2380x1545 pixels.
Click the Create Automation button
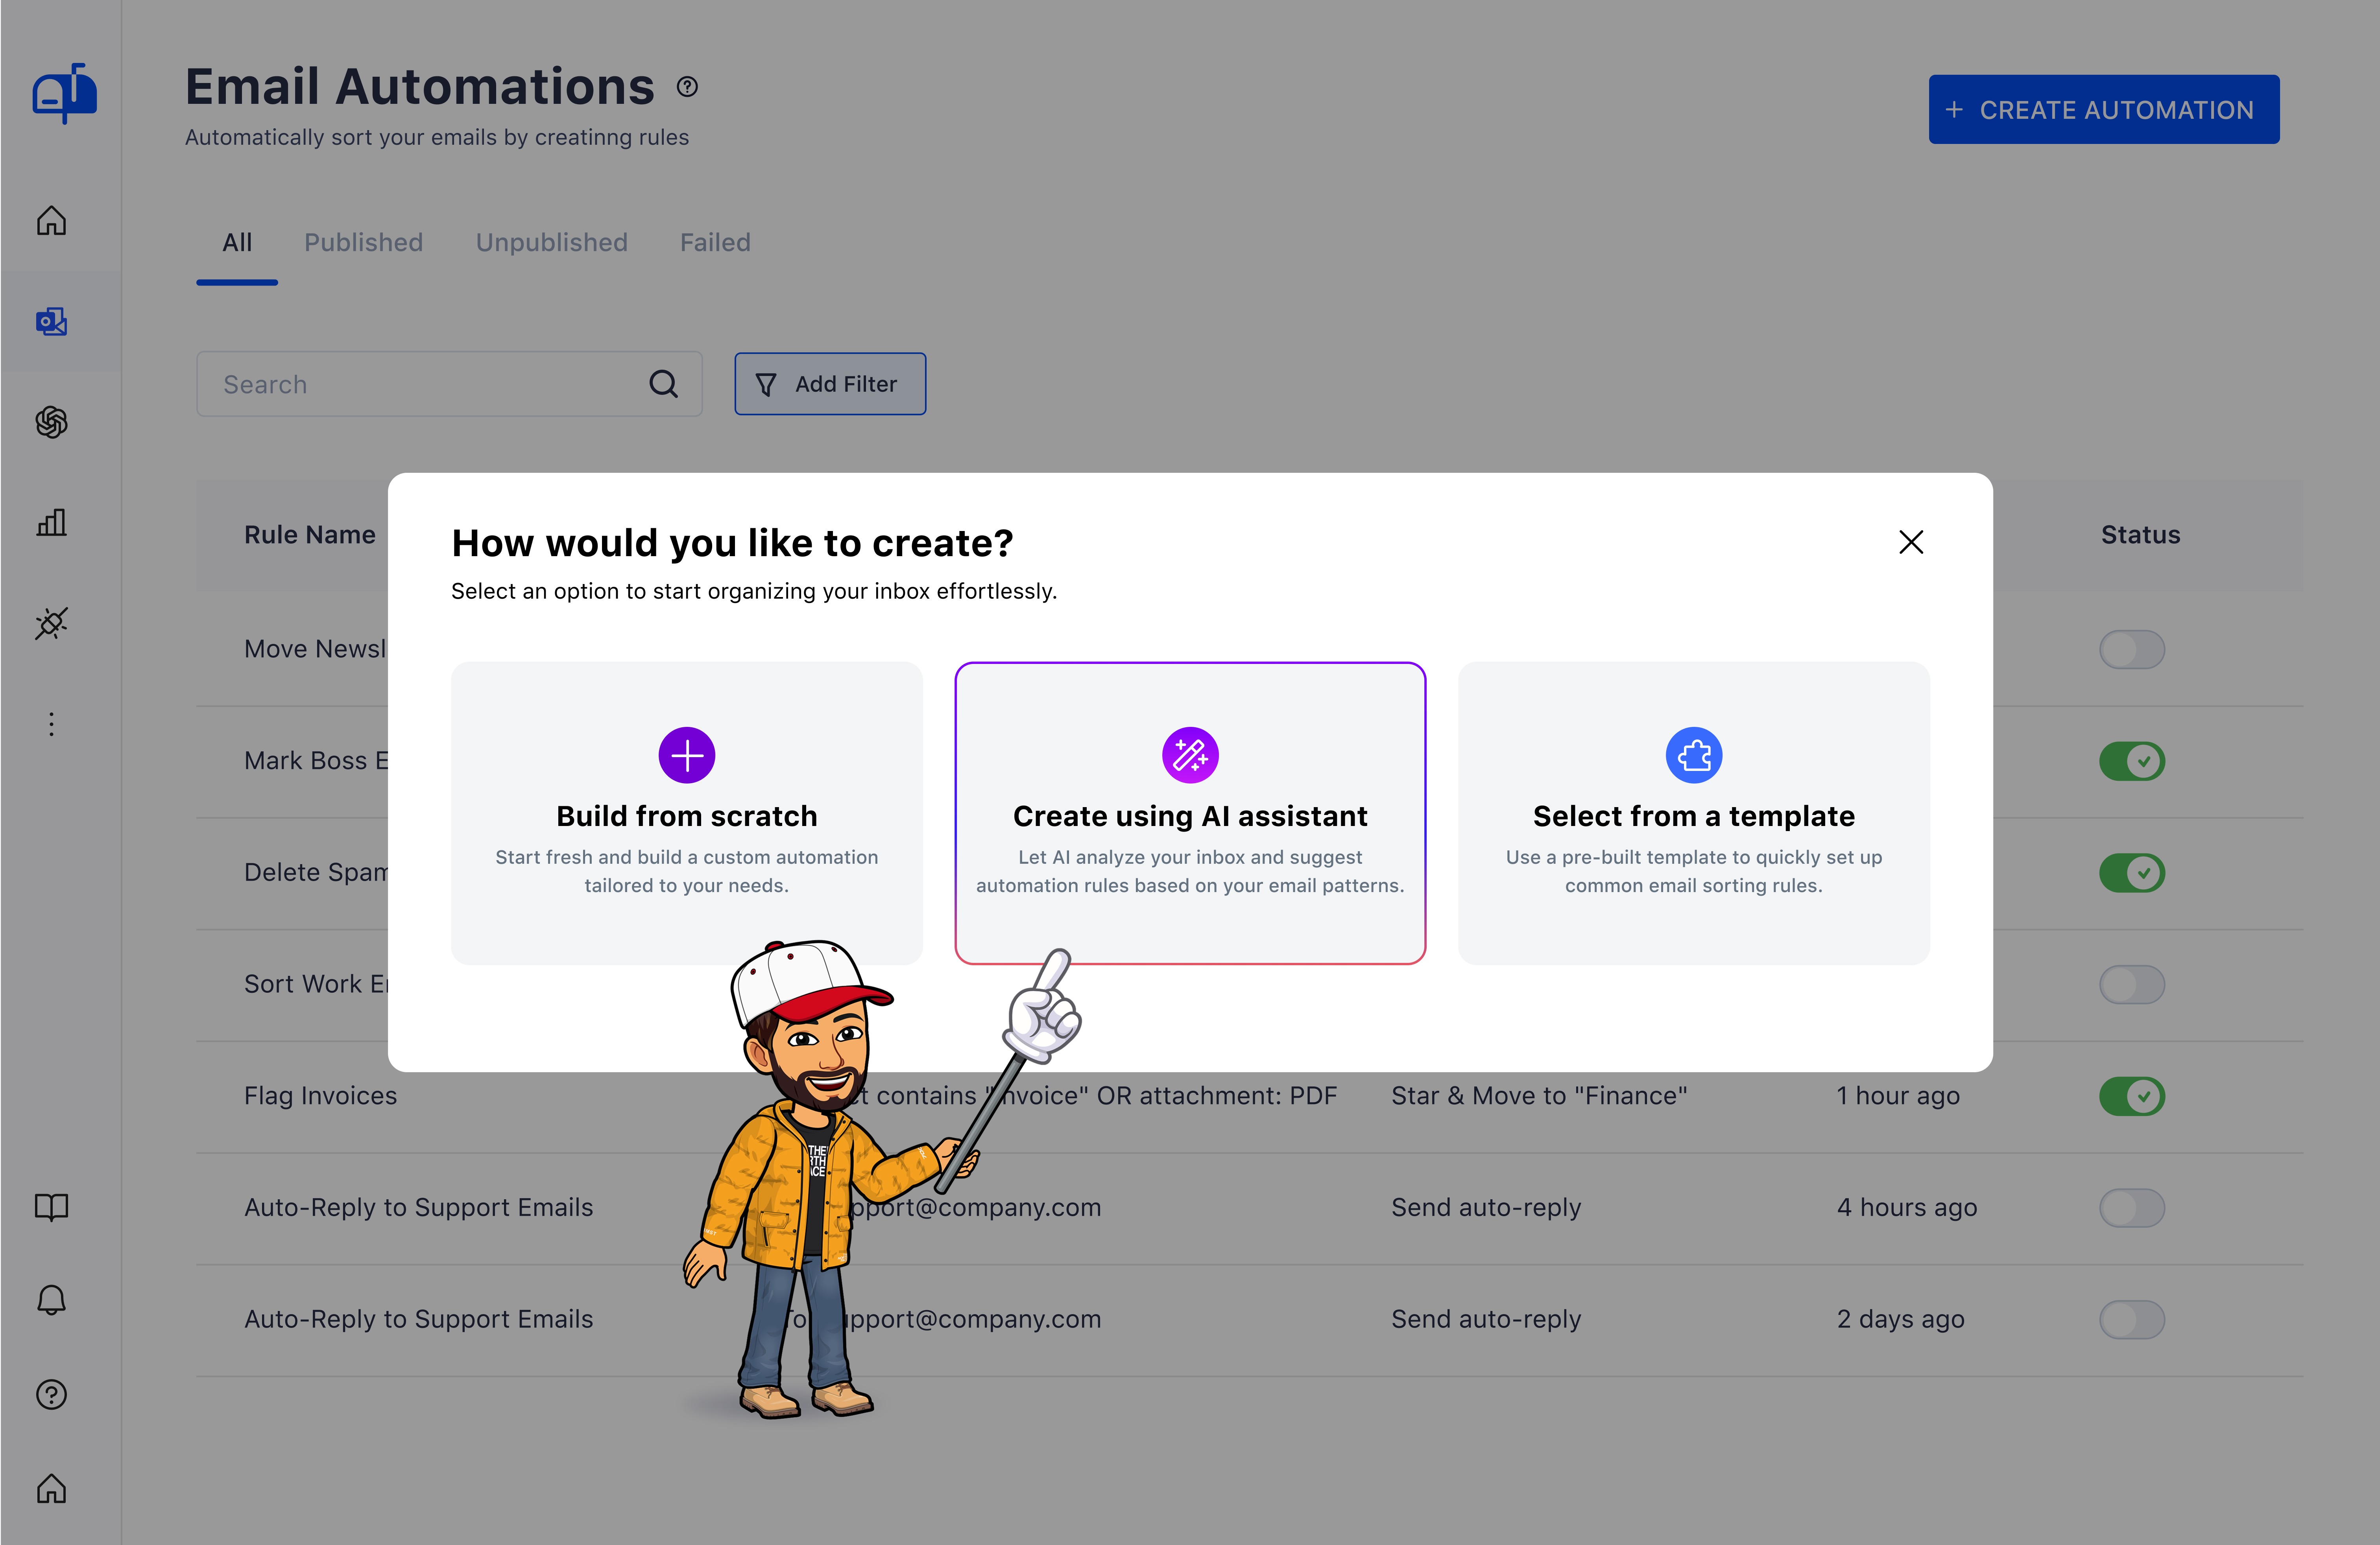coord(2104,109)
